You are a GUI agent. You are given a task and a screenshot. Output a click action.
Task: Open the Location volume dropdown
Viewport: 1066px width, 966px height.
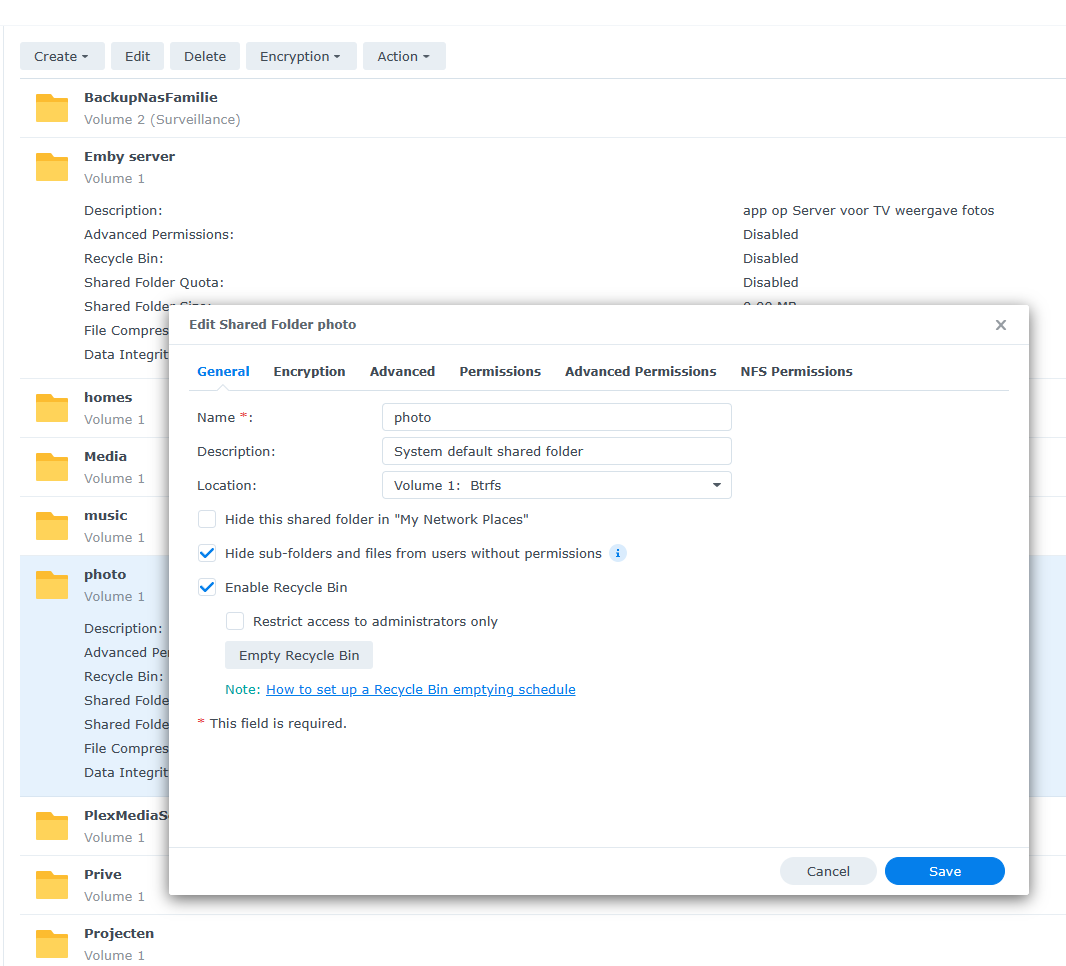(717, 484)
